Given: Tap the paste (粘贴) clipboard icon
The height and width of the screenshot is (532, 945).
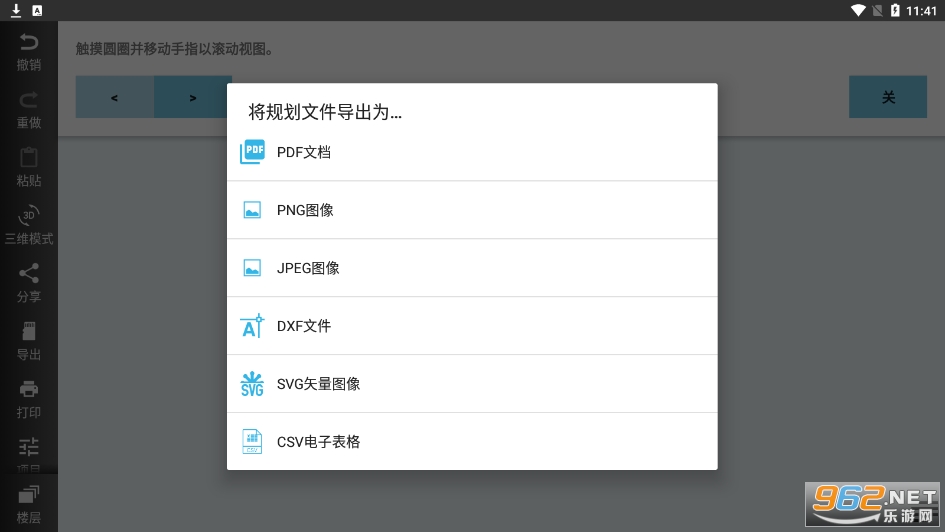Looking at the screenshot, I should coord(29,158).
